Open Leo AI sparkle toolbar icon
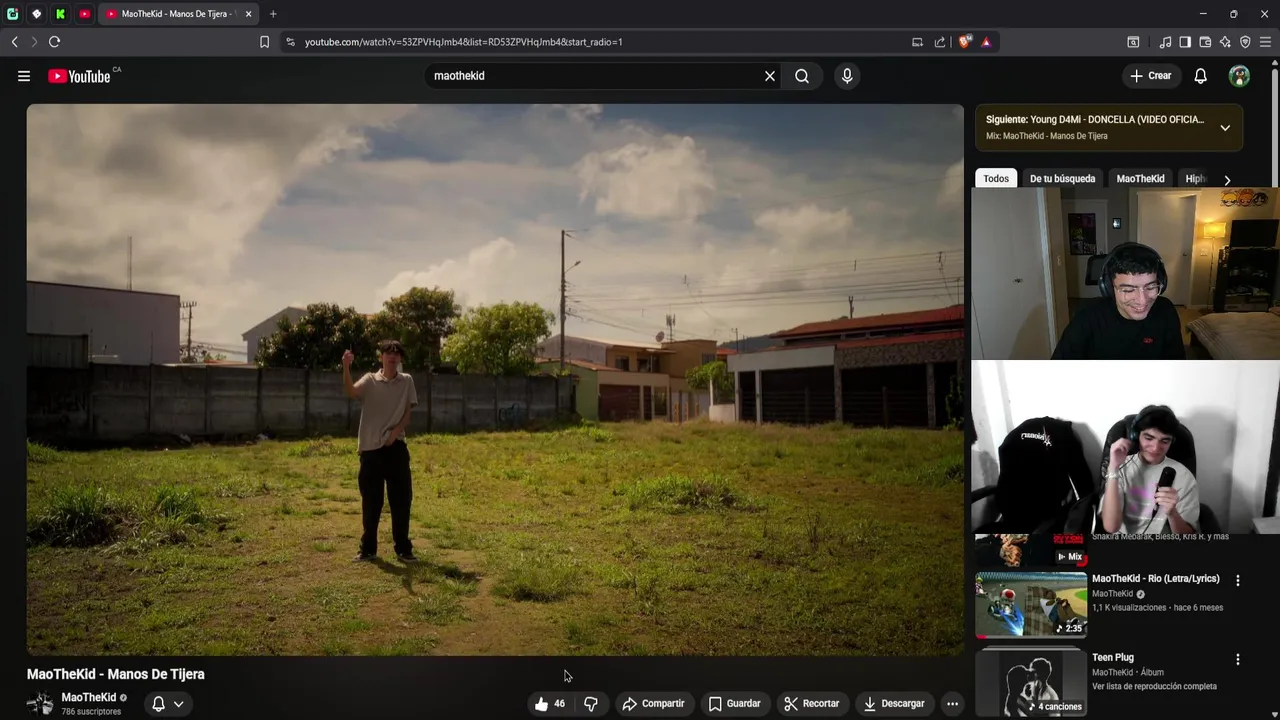The image size is (1280, 720). [x=1225, y=42]
